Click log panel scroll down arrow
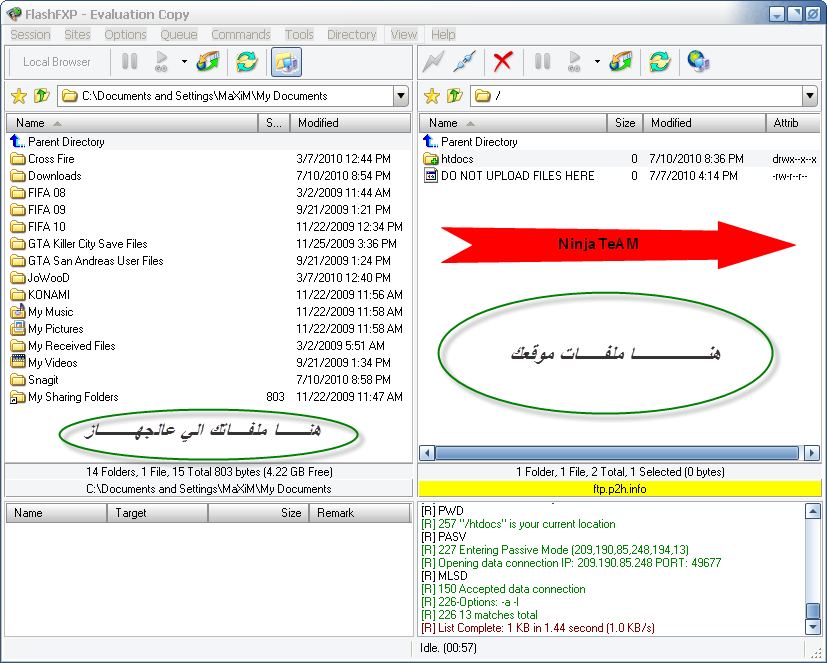 coord(813,627)
